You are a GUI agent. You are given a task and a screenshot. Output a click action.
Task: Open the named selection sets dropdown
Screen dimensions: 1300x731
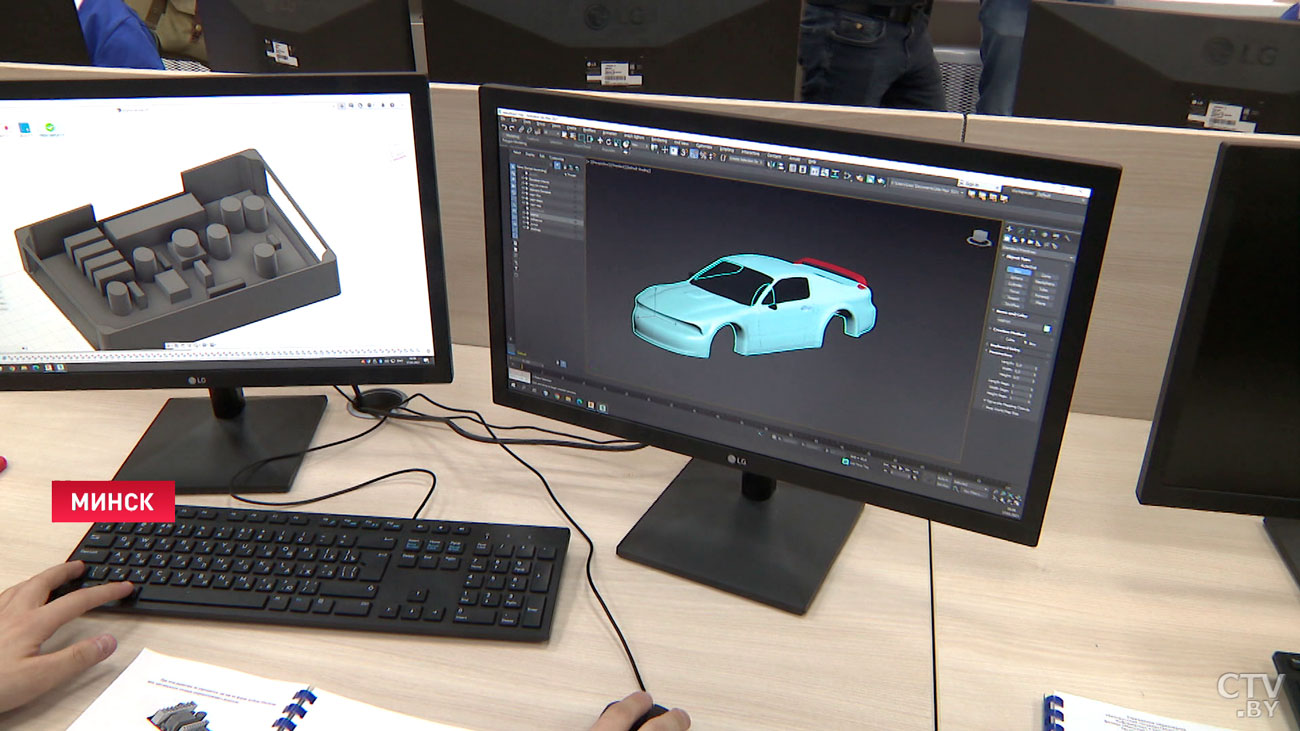click(x=745, y=160)
